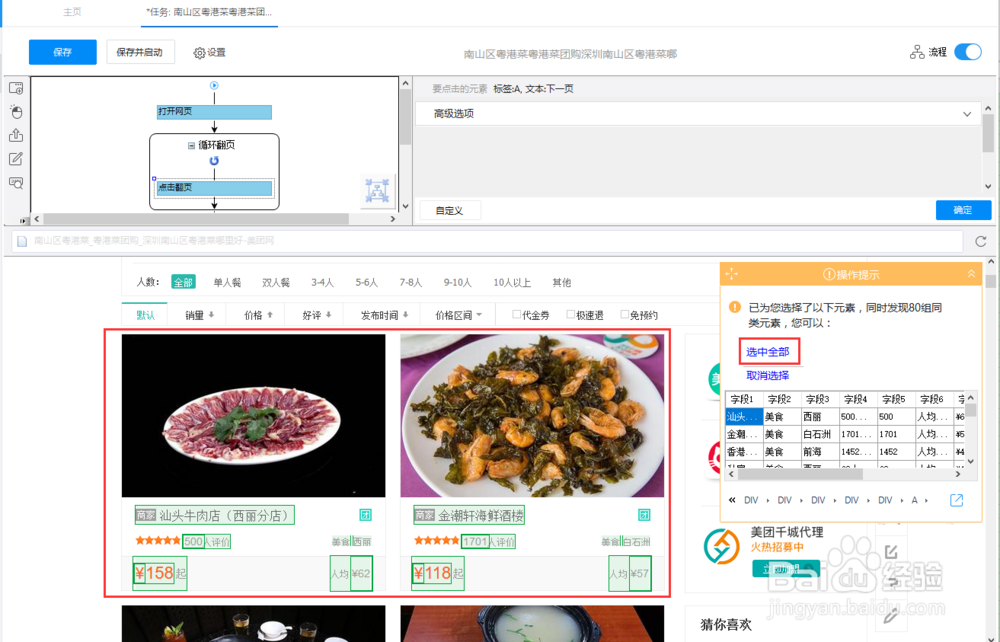1000x642 pixels.
Task: Sort by 价格
Action: (x=258, y=315)
